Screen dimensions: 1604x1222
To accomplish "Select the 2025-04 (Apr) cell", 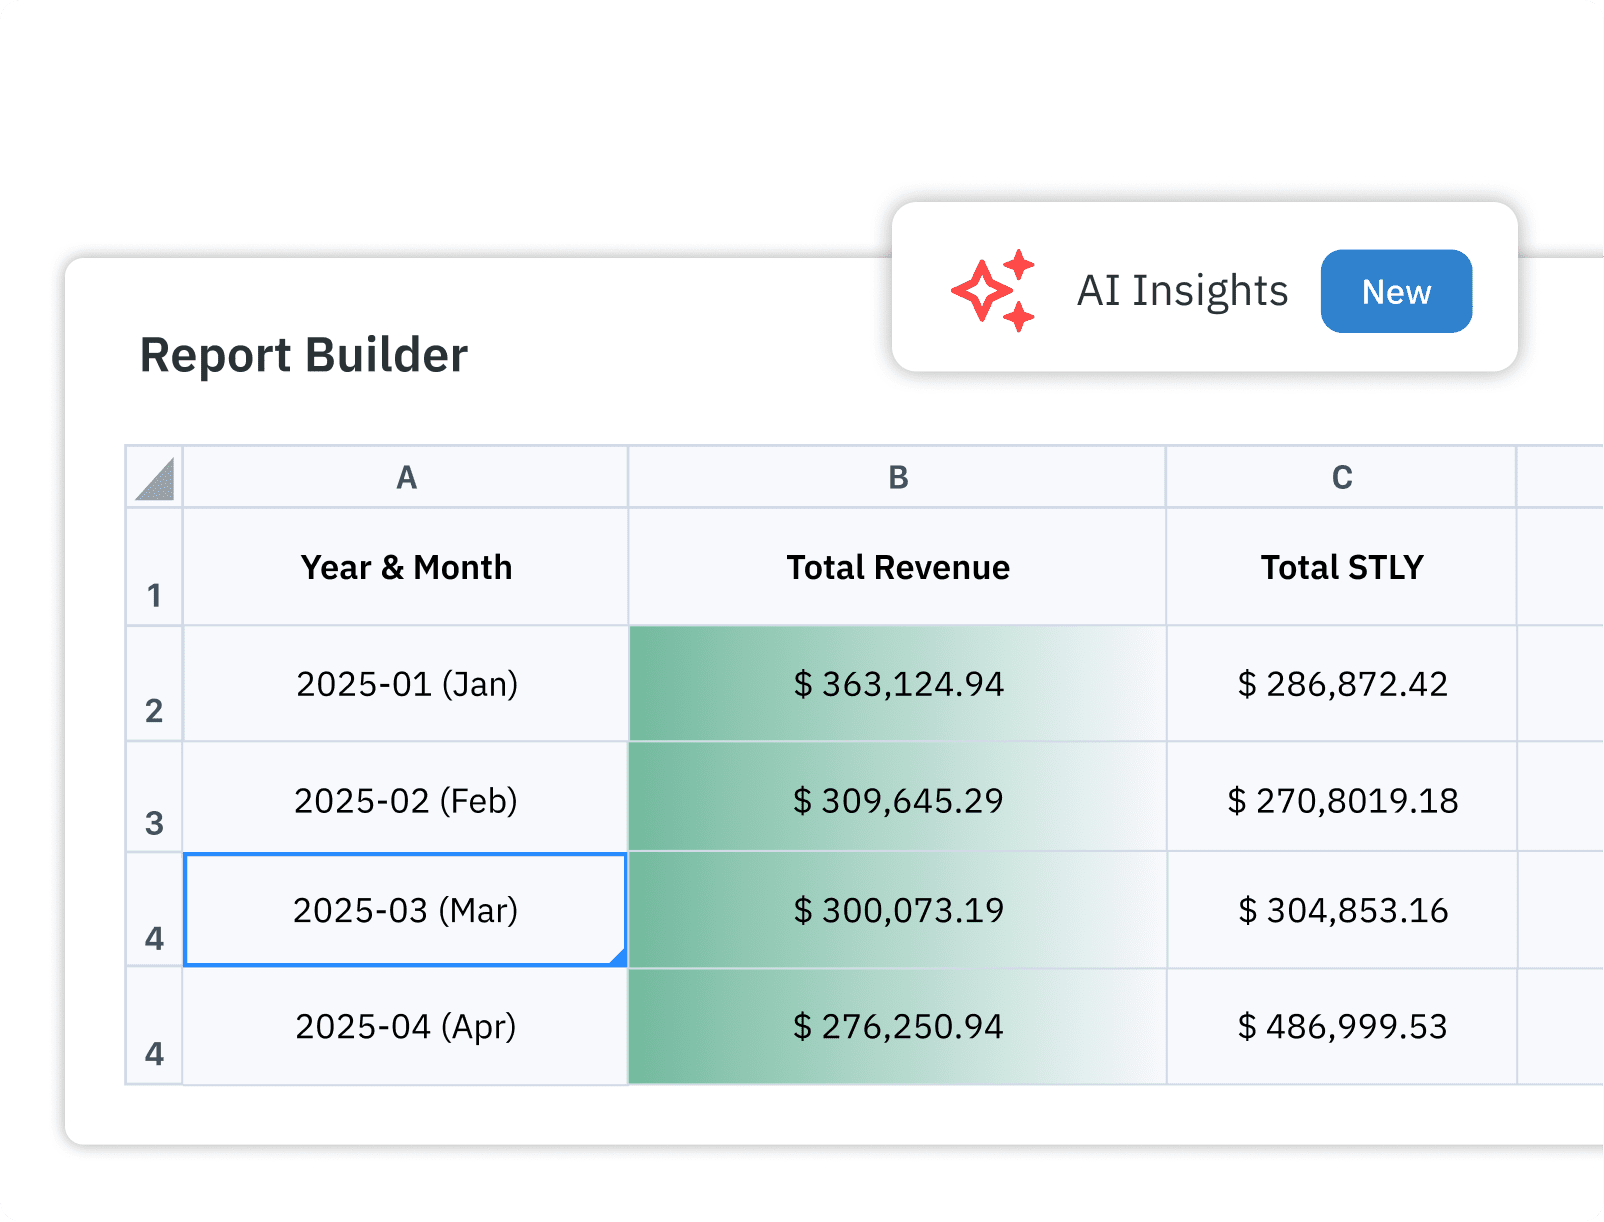I will 406,1027.
